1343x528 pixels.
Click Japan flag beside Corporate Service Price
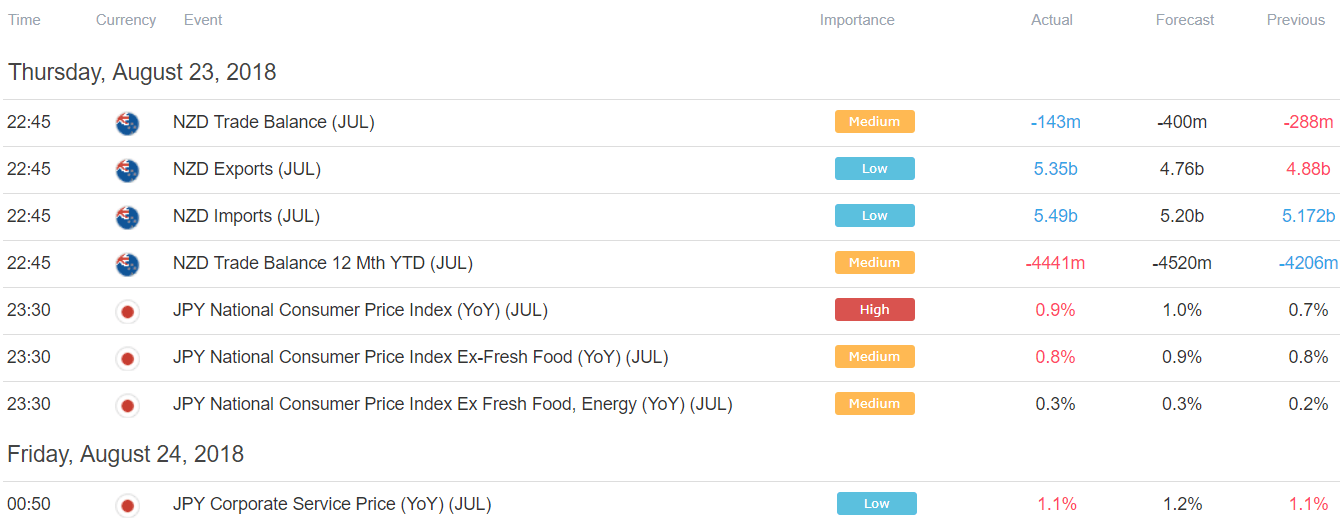127,505
